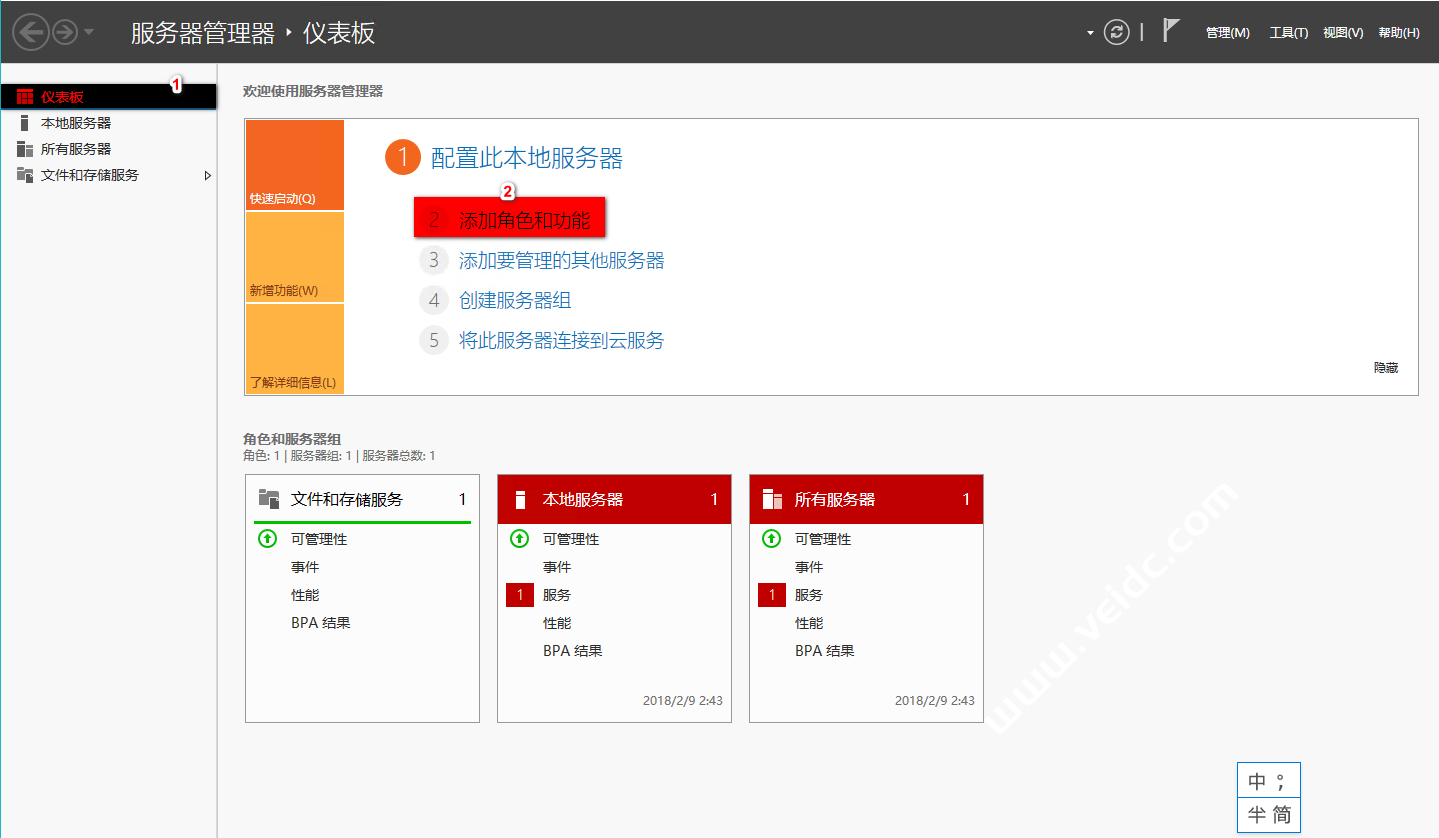The height and width of the screenshot is (838, 1439).
Task: Click green manageability icon in 本地服务器 tile
Action: pyautogui.click(x=519, y=539)
